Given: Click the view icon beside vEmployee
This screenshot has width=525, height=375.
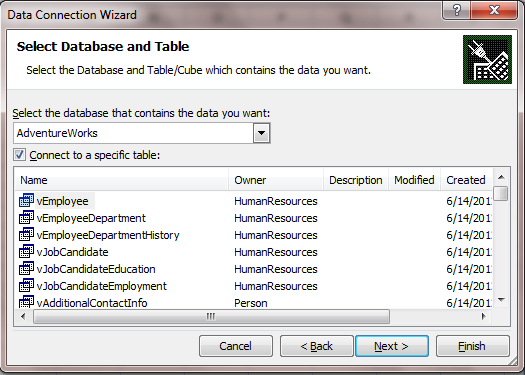Looking at the screenshot, I should [x=26, y=201].
